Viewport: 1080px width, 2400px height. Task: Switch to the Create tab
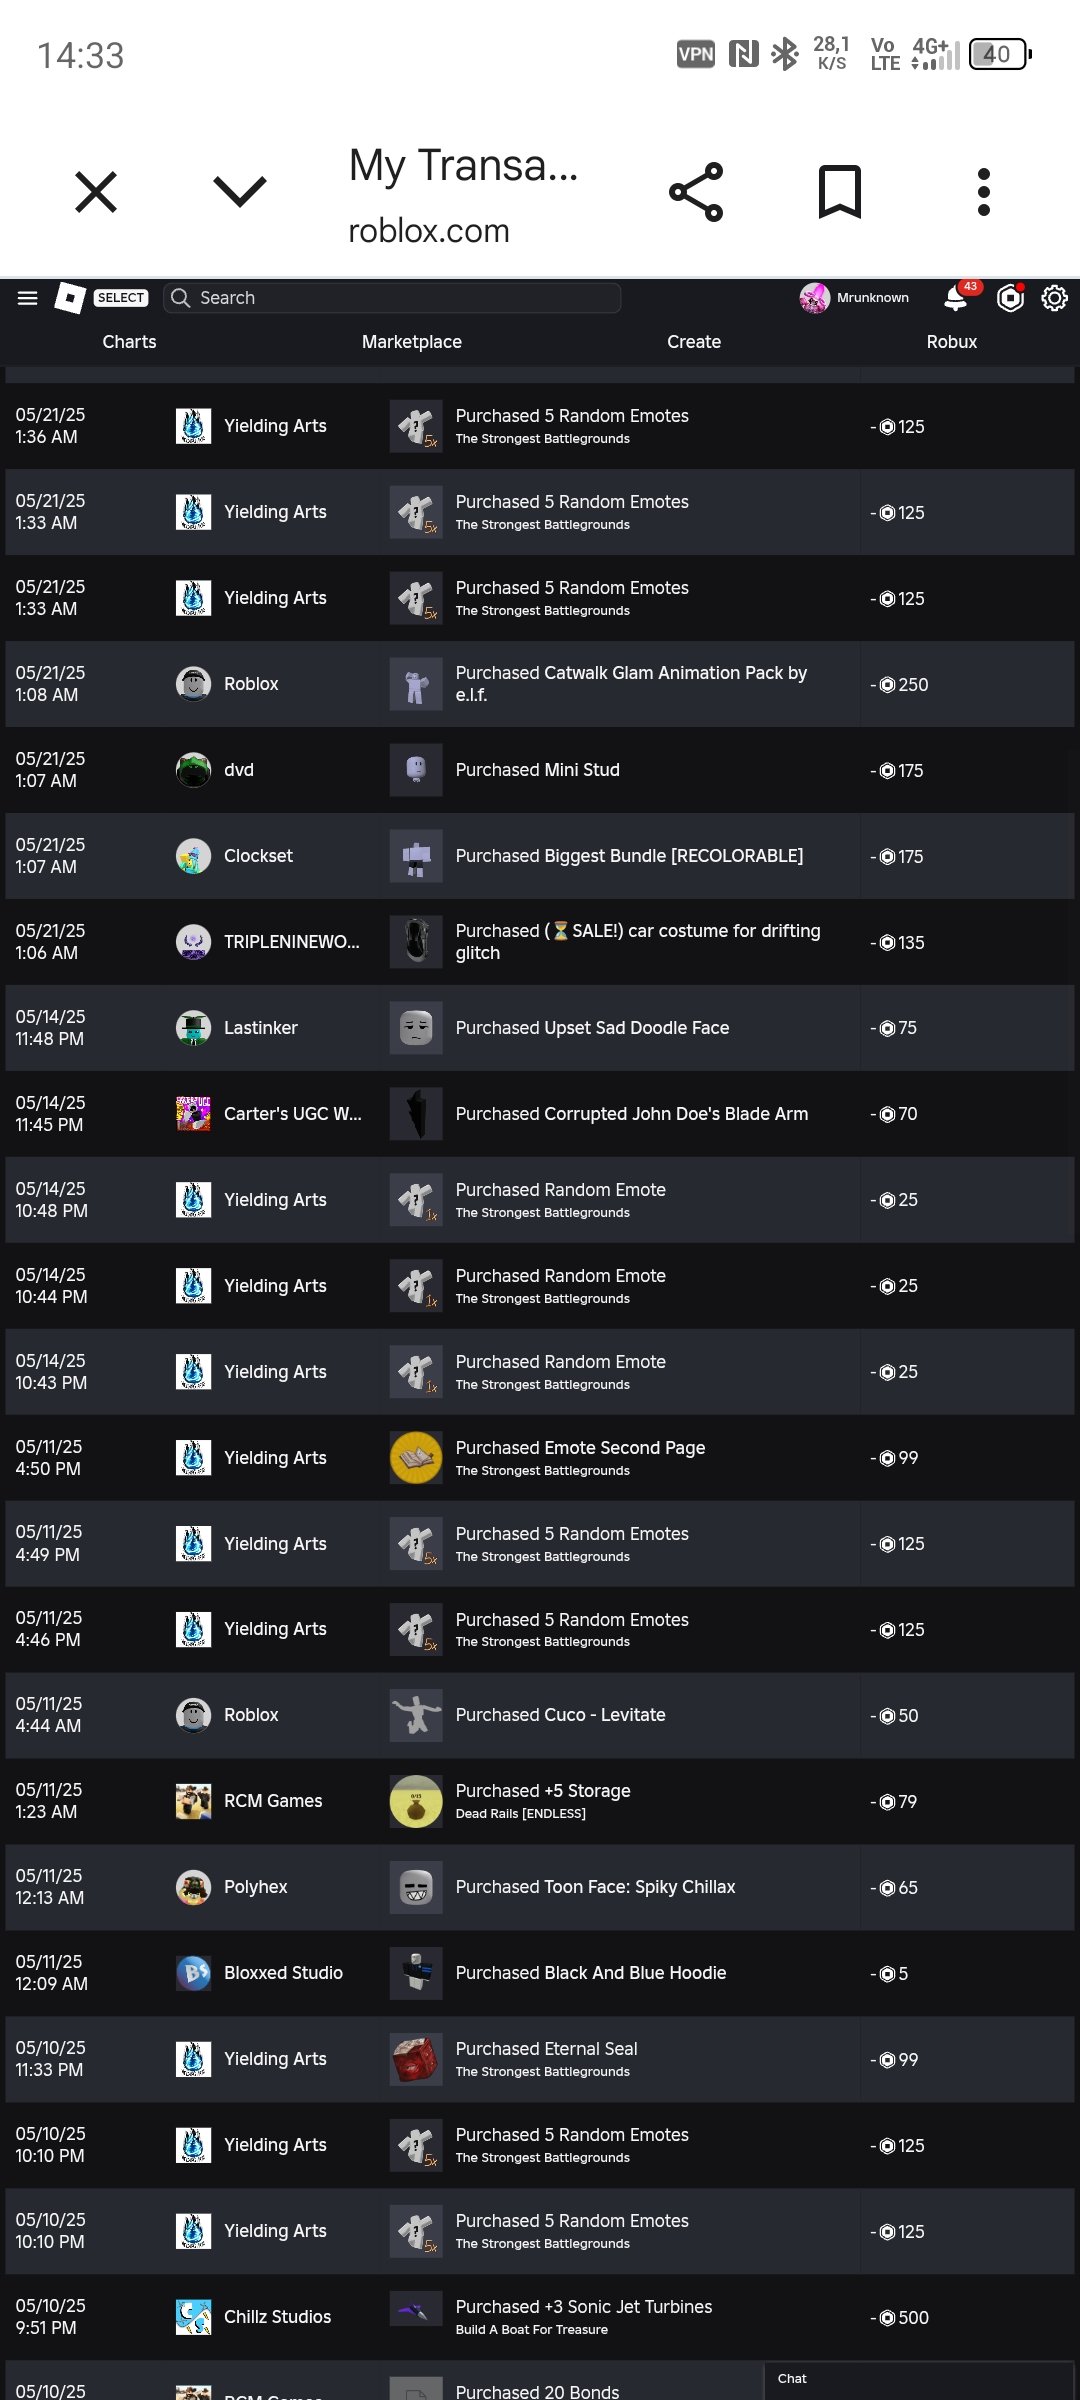point(694,342)
